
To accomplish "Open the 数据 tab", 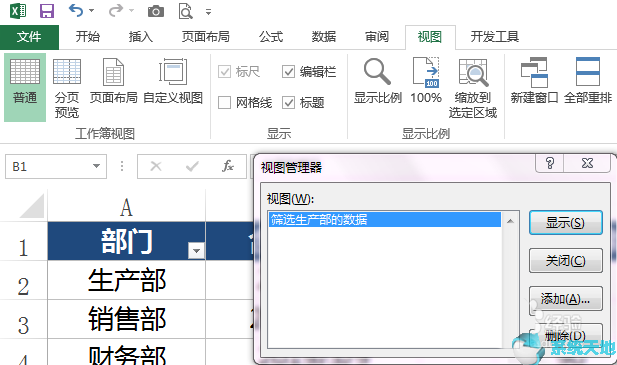I will click(323, 37).
